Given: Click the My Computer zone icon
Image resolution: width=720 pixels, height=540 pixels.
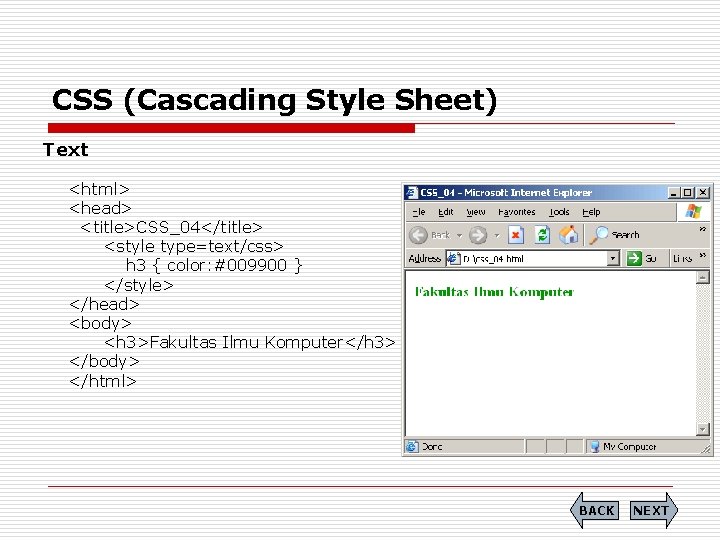Looking at the screenshot, I should pos(594,446).
